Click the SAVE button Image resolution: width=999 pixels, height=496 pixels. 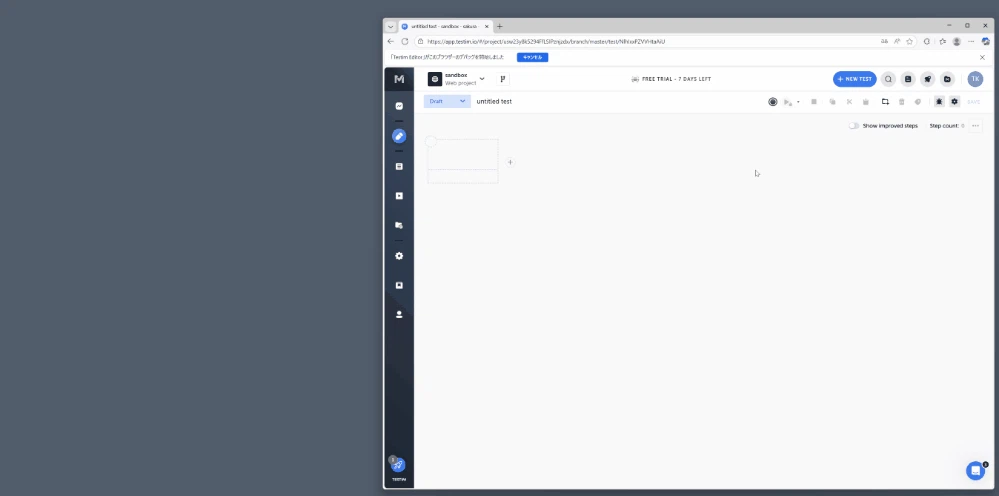point(974,102)
